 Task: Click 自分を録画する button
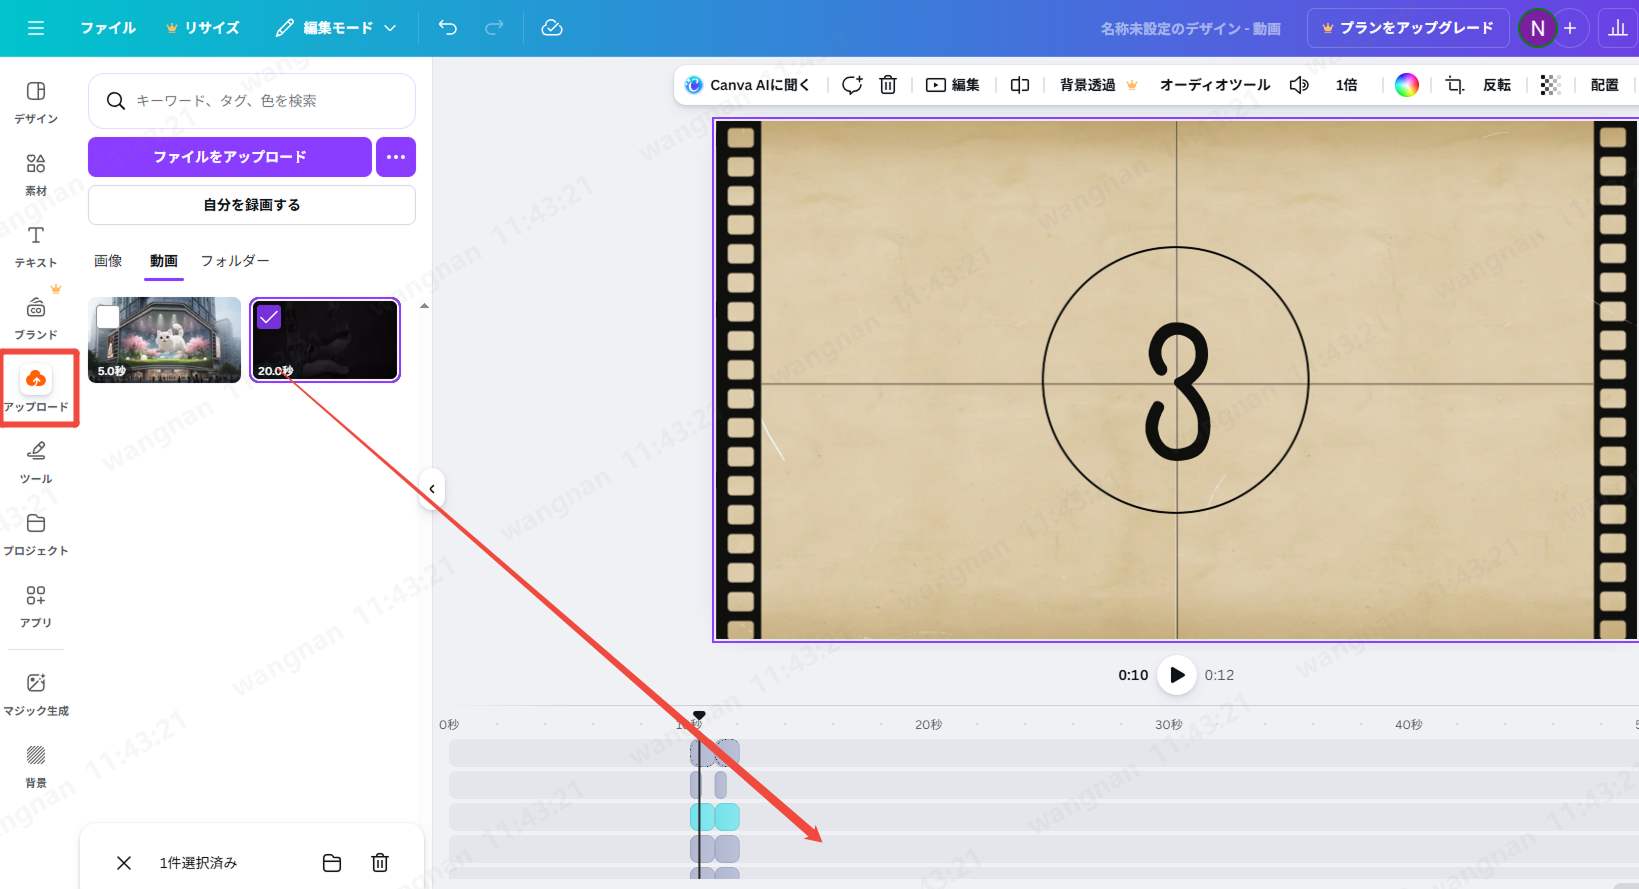[x=252, y=205]
